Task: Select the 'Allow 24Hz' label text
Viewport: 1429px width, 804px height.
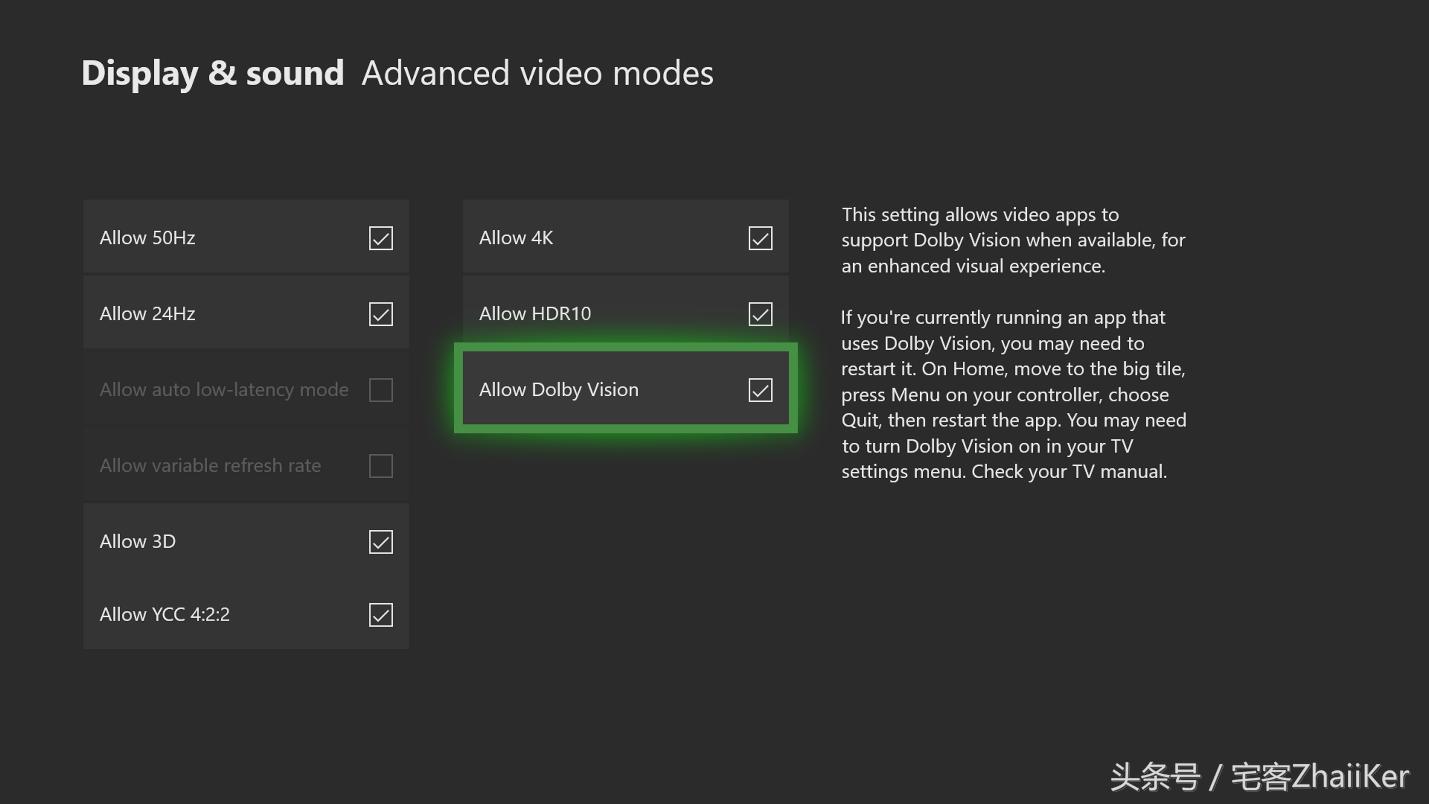Action: click(x=147, y=314)
